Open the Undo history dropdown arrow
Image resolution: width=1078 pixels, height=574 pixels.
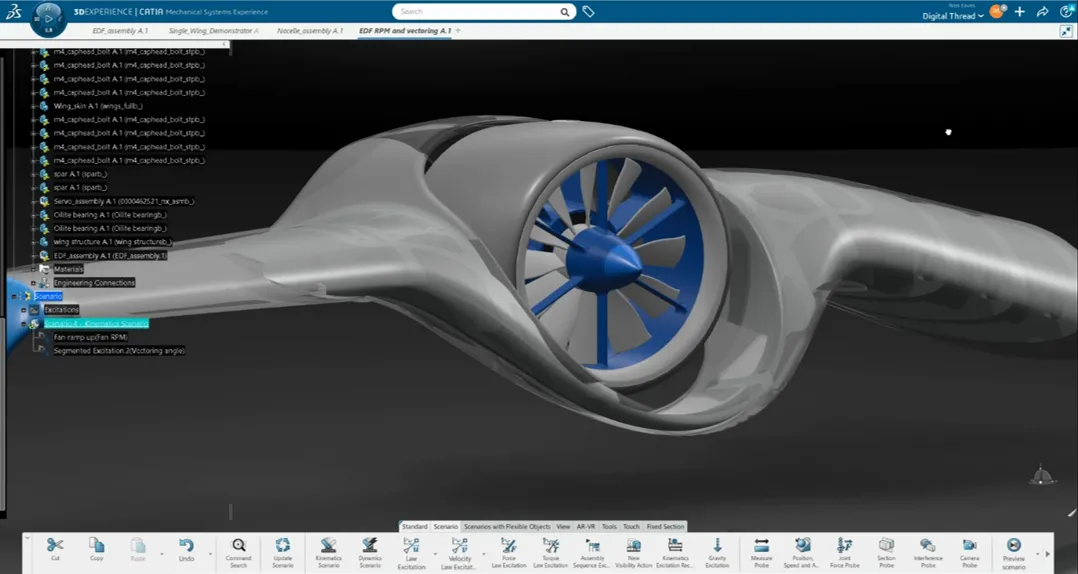pos(210,553)
